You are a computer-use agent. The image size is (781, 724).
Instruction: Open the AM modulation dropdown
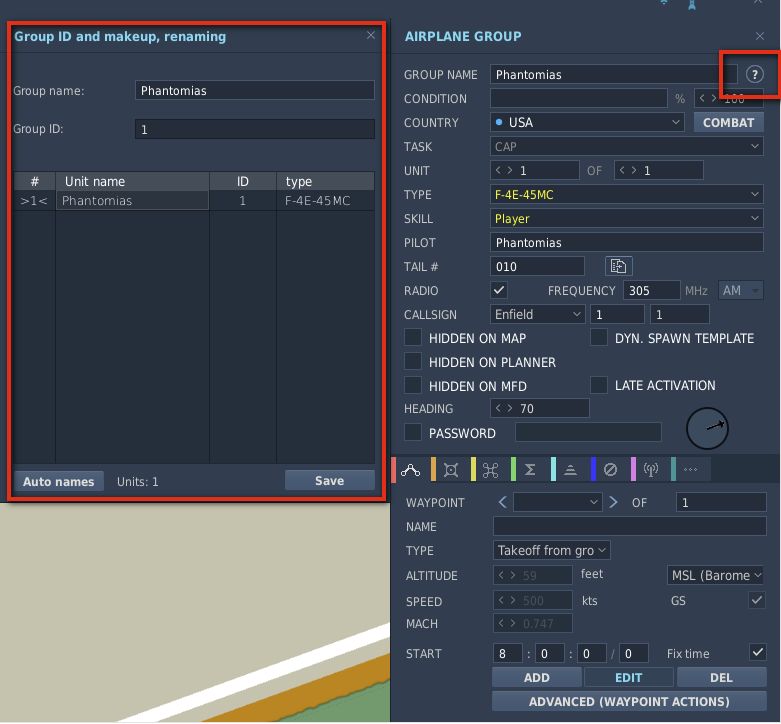click(x=740, y=290)
